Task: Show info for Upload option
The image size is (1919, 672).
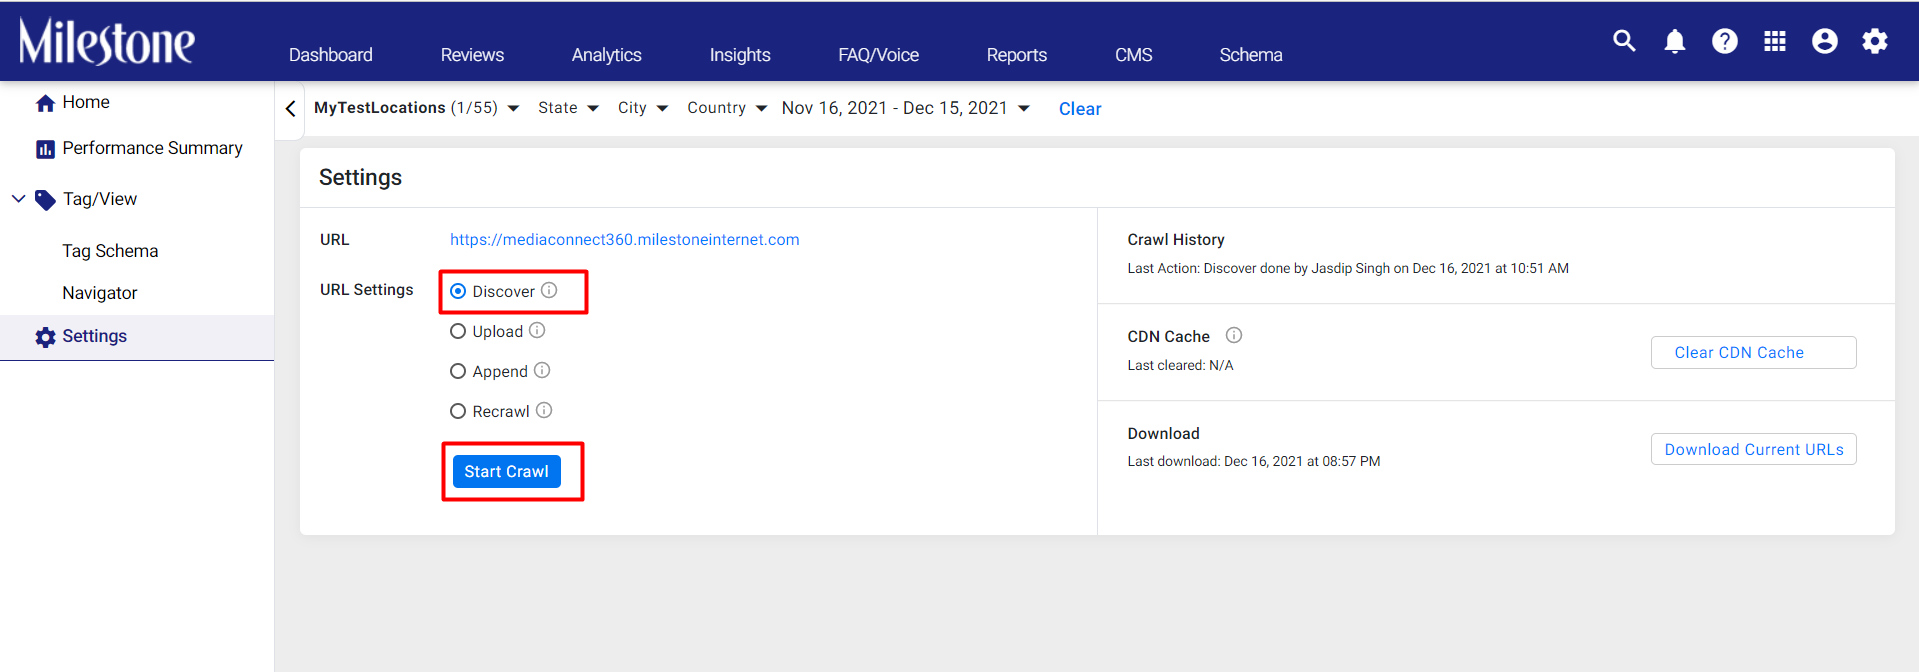Action: point(537,330)
